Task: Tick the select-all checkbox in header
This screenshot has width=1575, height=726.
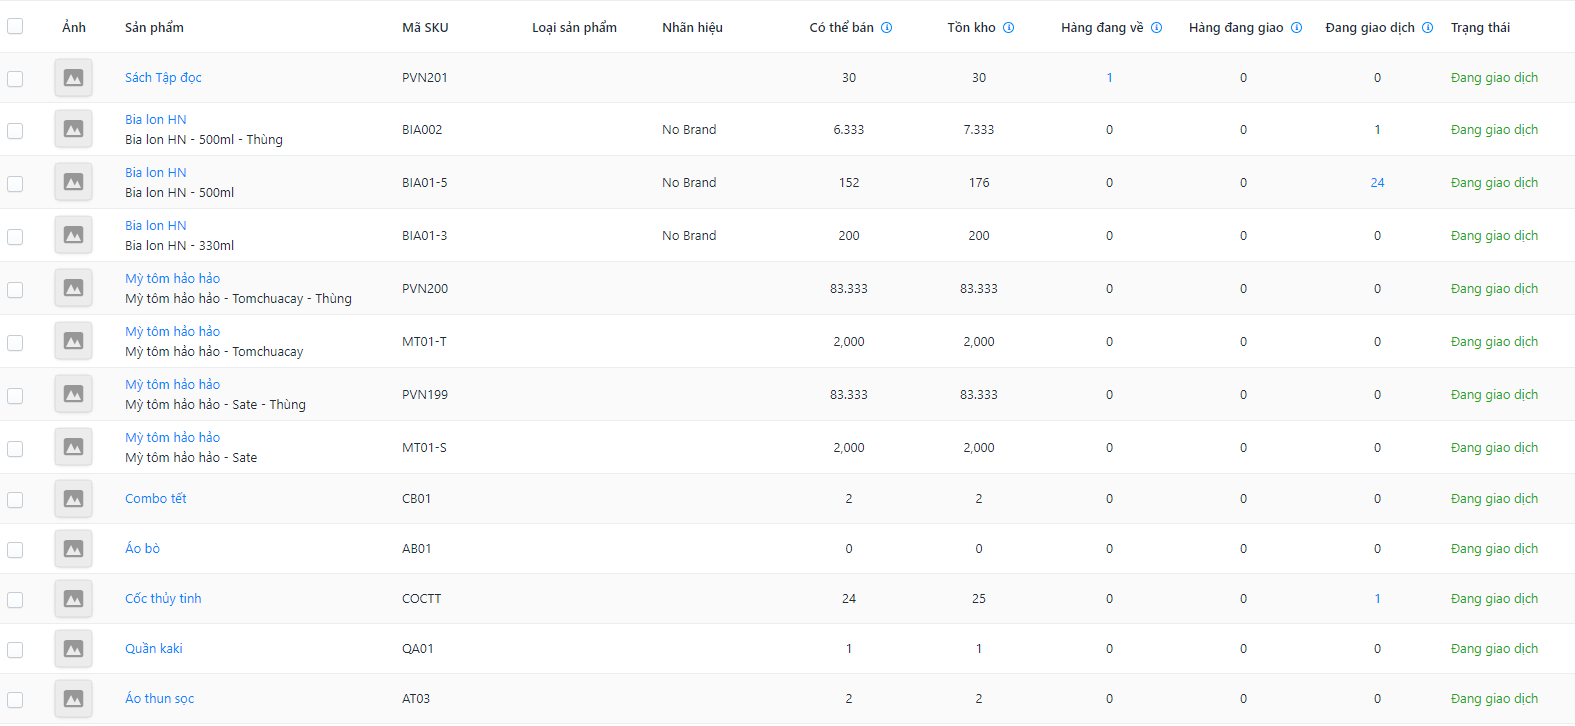Action: [x=15, y=27]
